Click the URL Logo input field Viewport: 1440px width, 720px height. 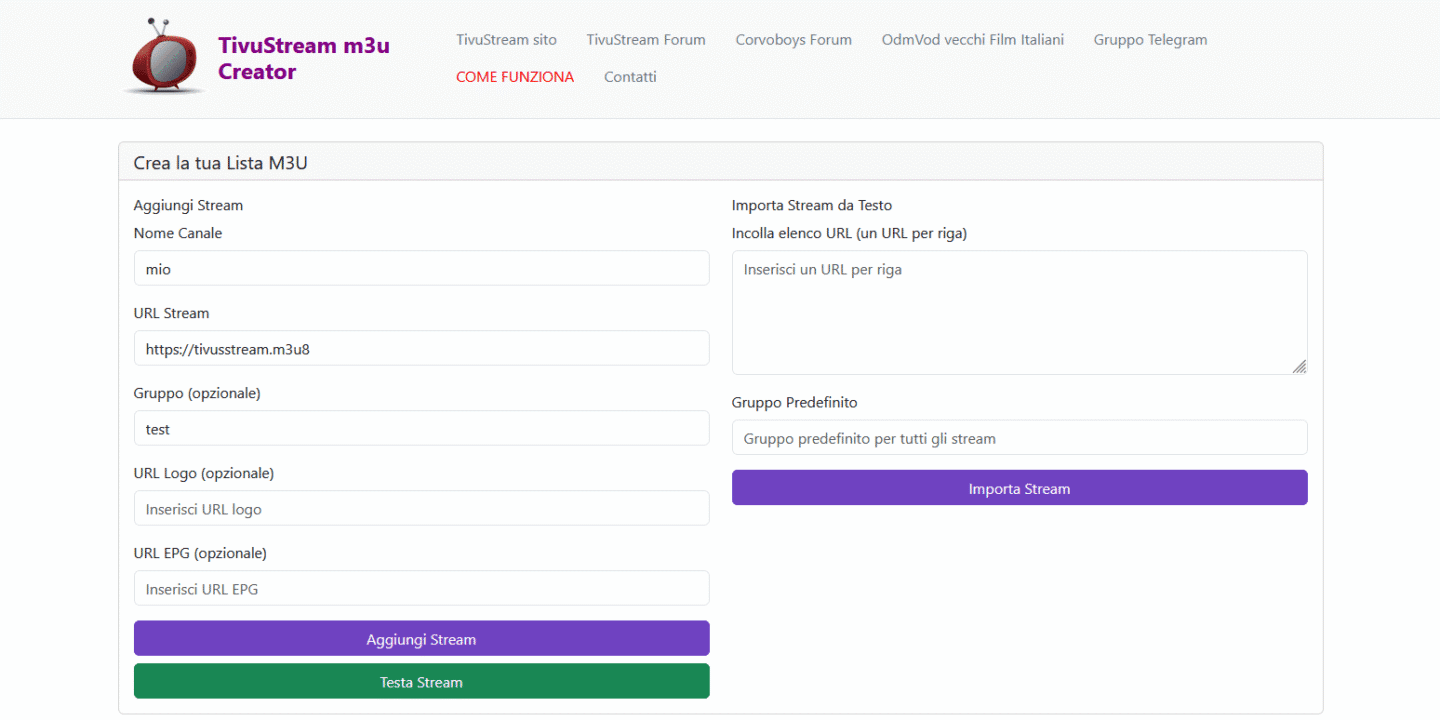tap(422, 508)
